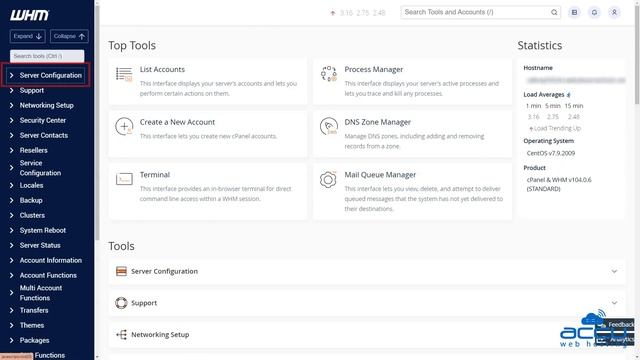
Task: Open Locales in sidebar
Action: tap(31, 185)
